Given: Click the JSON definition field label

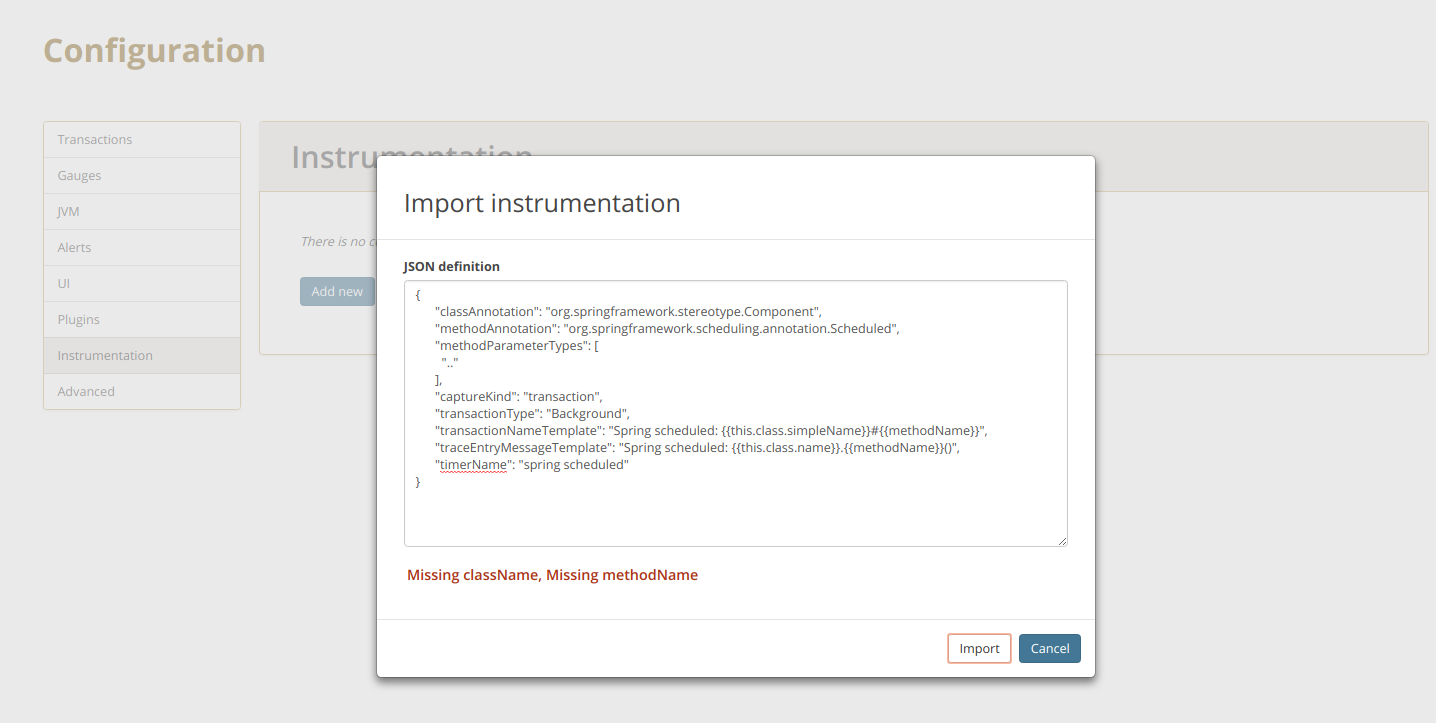Looking at the screenshot, I should [x=451, y=266].
